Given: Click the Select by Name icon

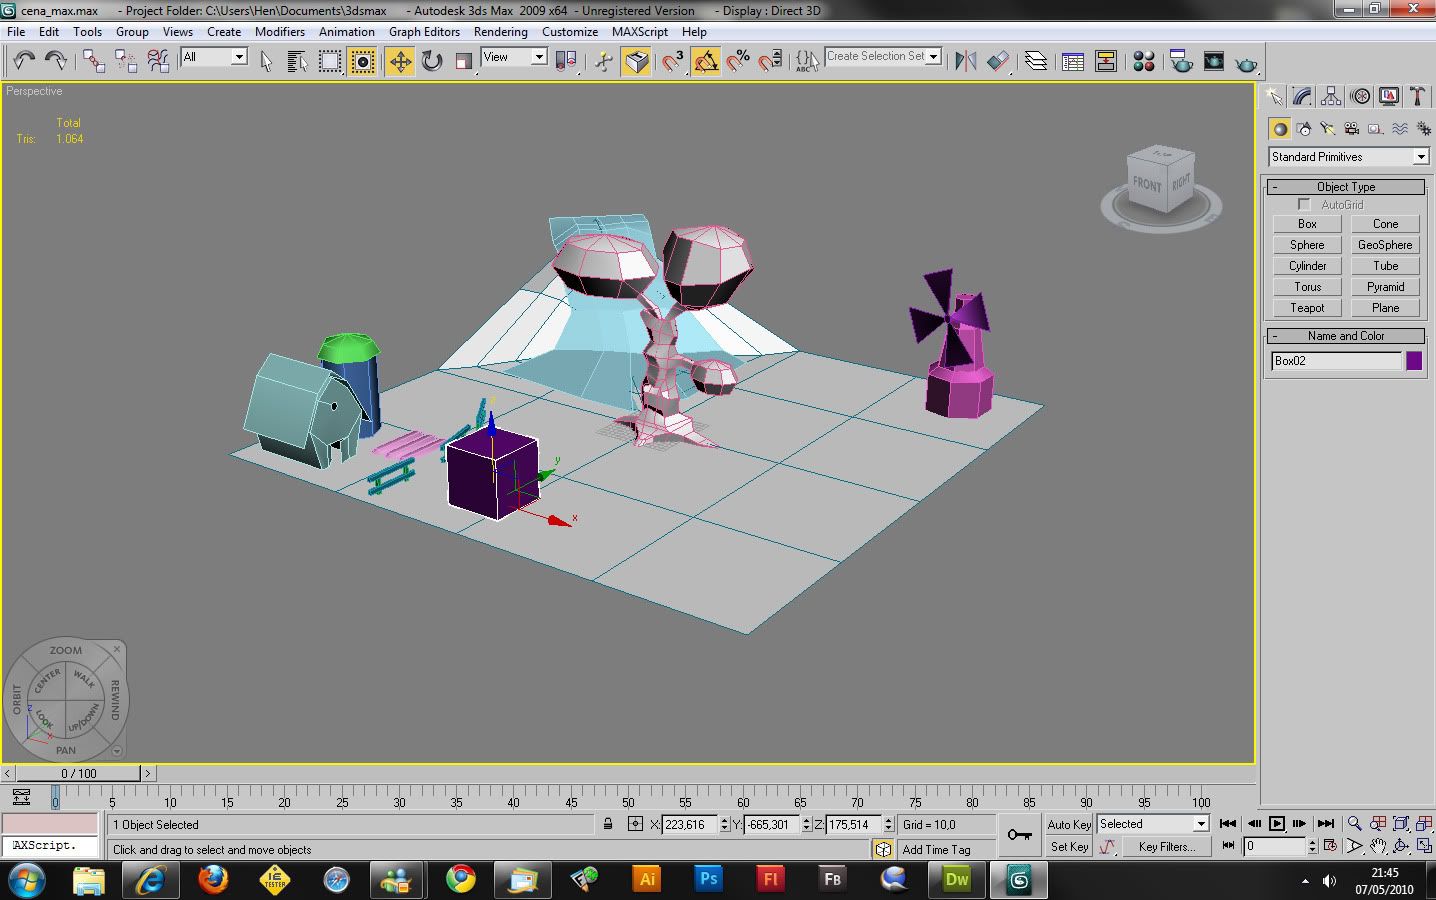Looking at the screenshot, I should [297, 62].
